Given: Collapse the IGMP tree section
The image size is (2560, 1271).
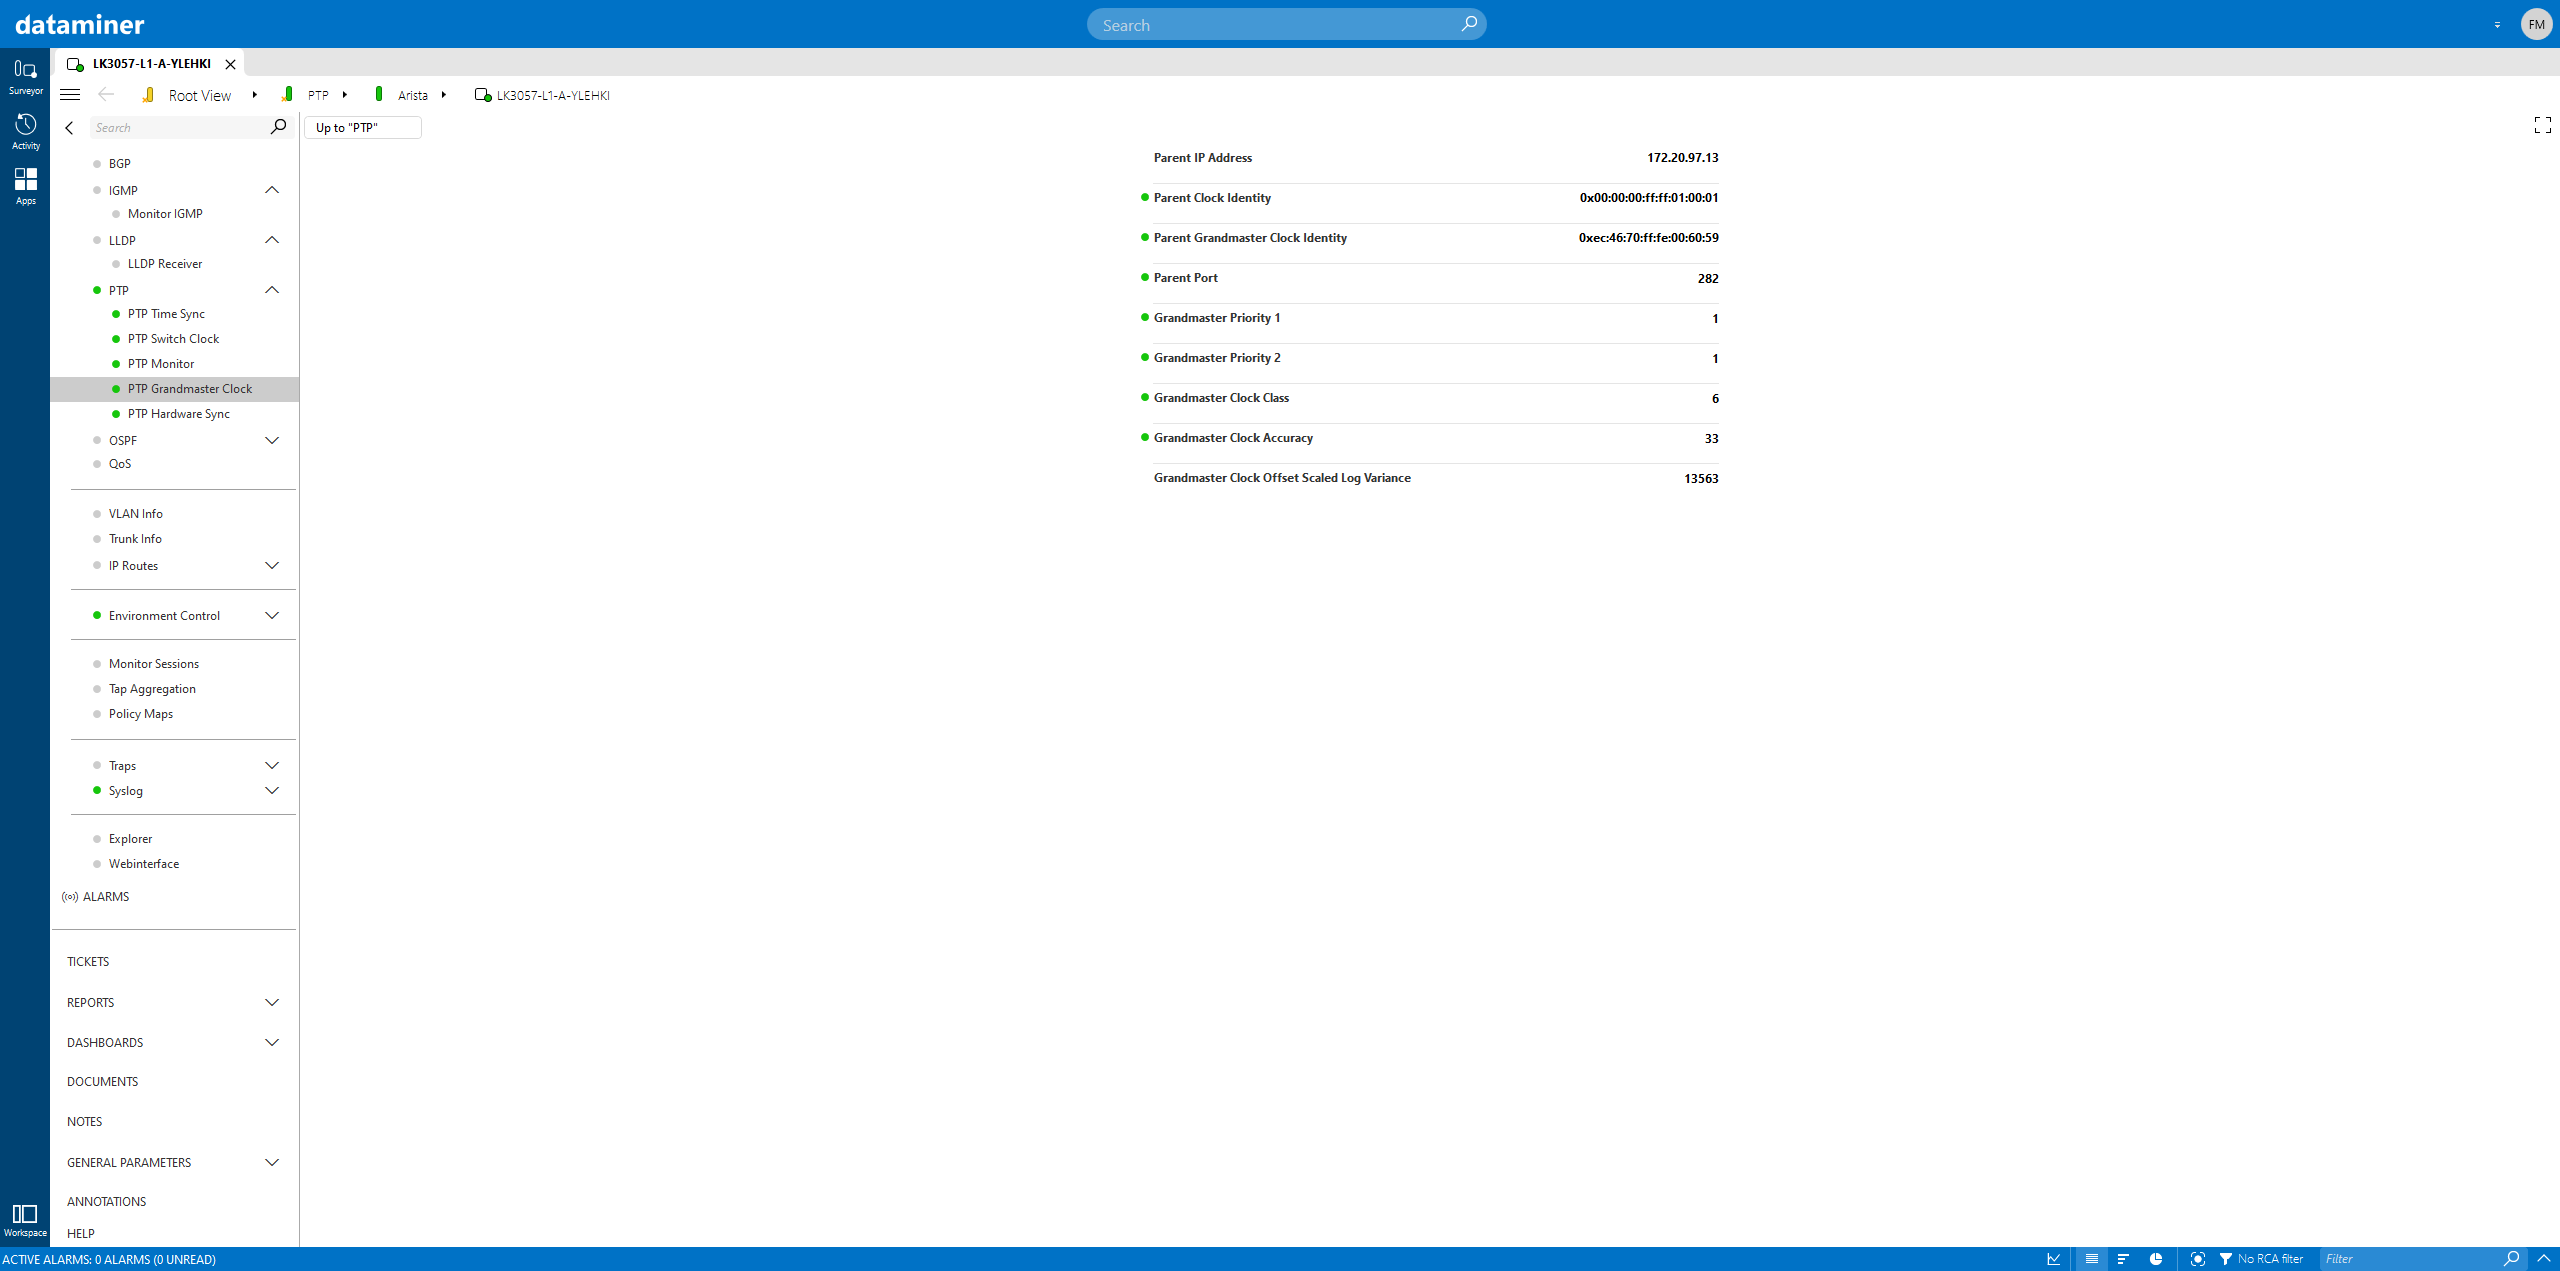Looking at the screenshot, I should [x=272, y=190].
